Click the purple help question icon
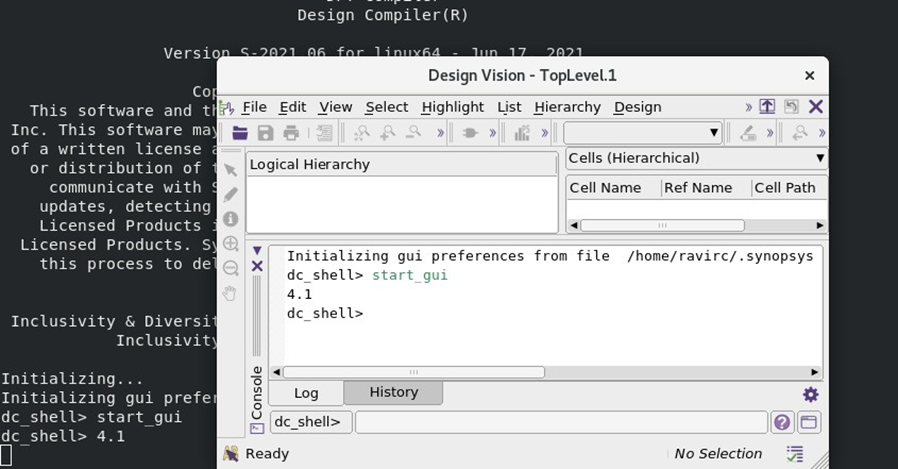The width and height of the screenshot is (898, 469). 782,423
